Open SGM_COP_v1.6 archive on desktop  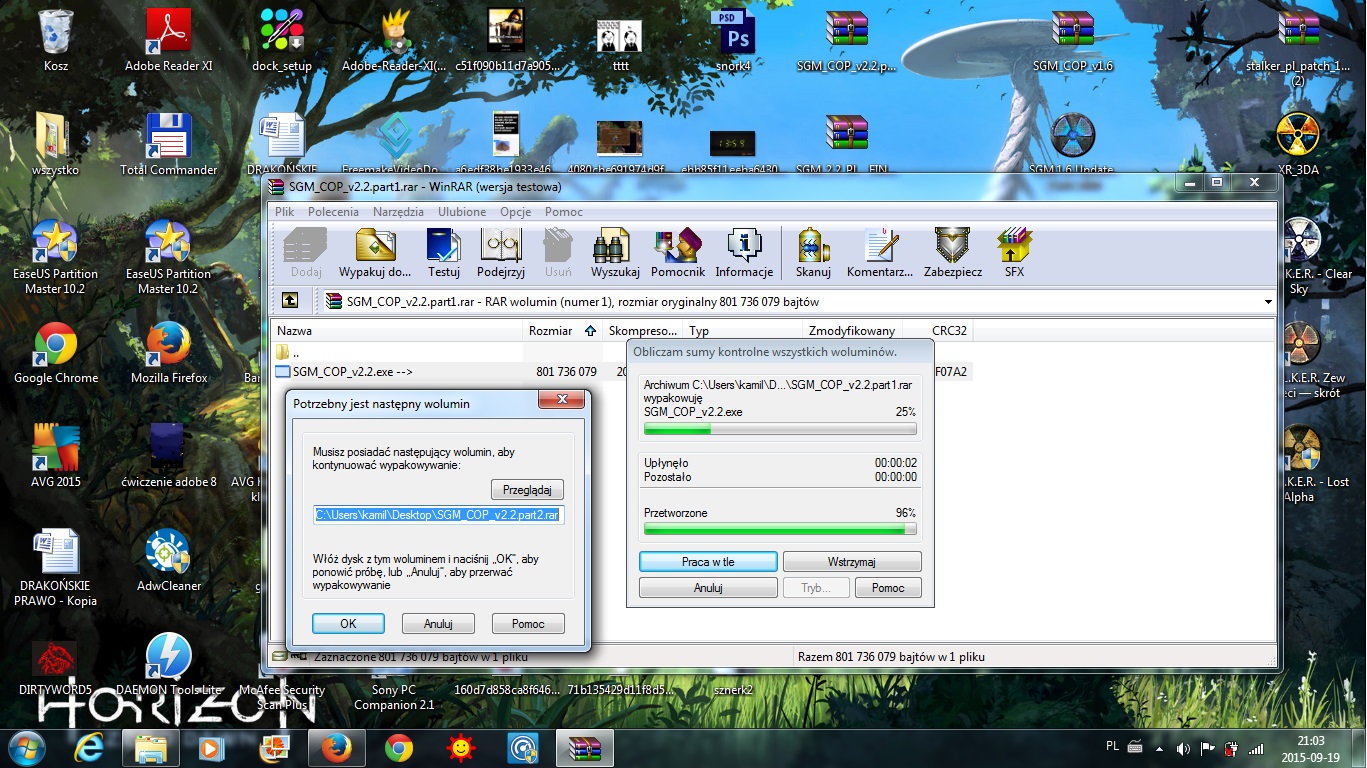coord(1072,41)
